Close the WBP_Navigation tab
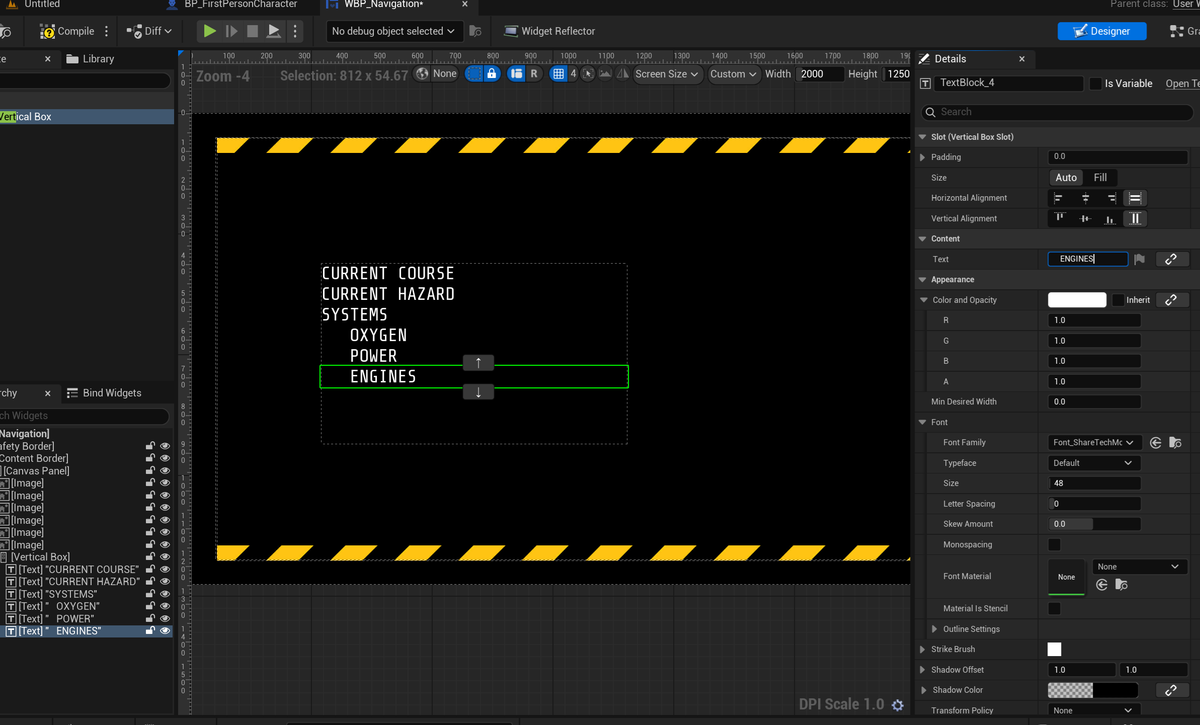1200x725 pixels. (464, 4)
